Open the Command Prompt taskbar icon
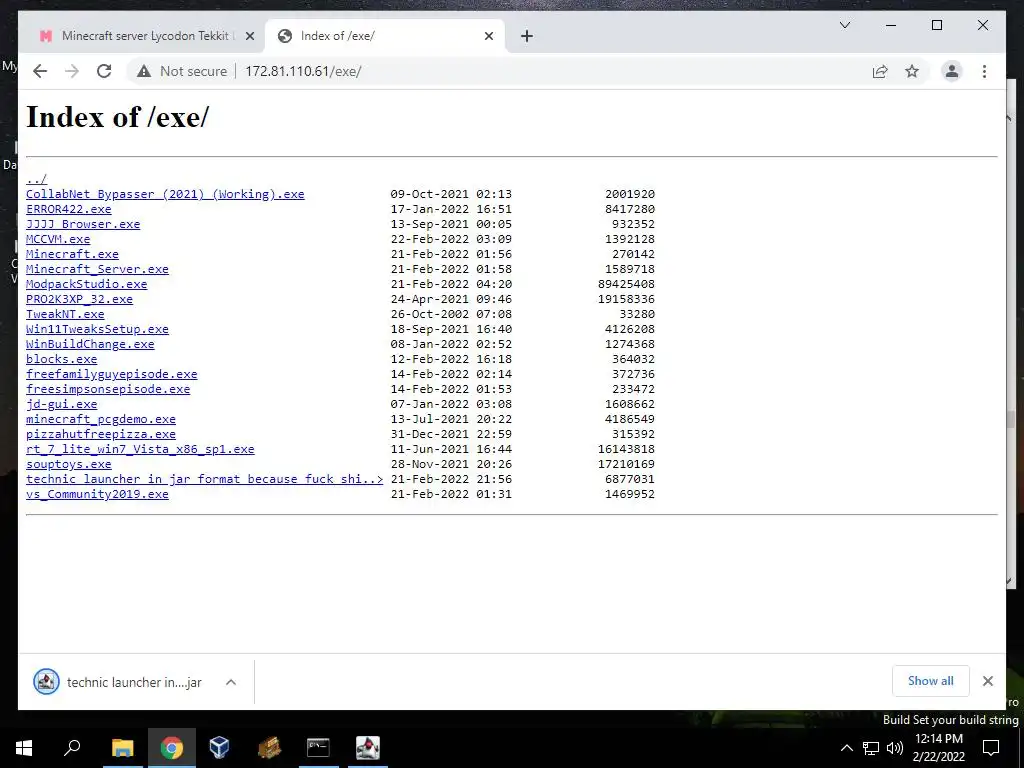Image resolution: width=1024 pixels, height=768 pixels. (x=318, y=748)
